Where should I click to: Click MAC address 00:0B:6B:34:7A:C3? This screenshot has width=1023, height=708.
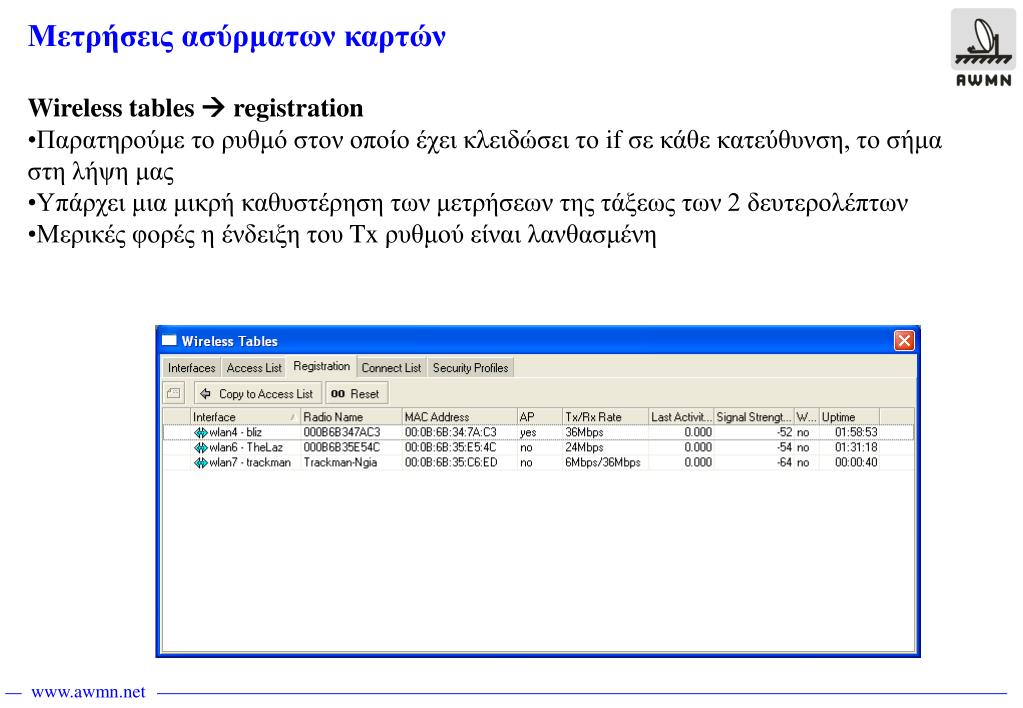coord(450,432)
